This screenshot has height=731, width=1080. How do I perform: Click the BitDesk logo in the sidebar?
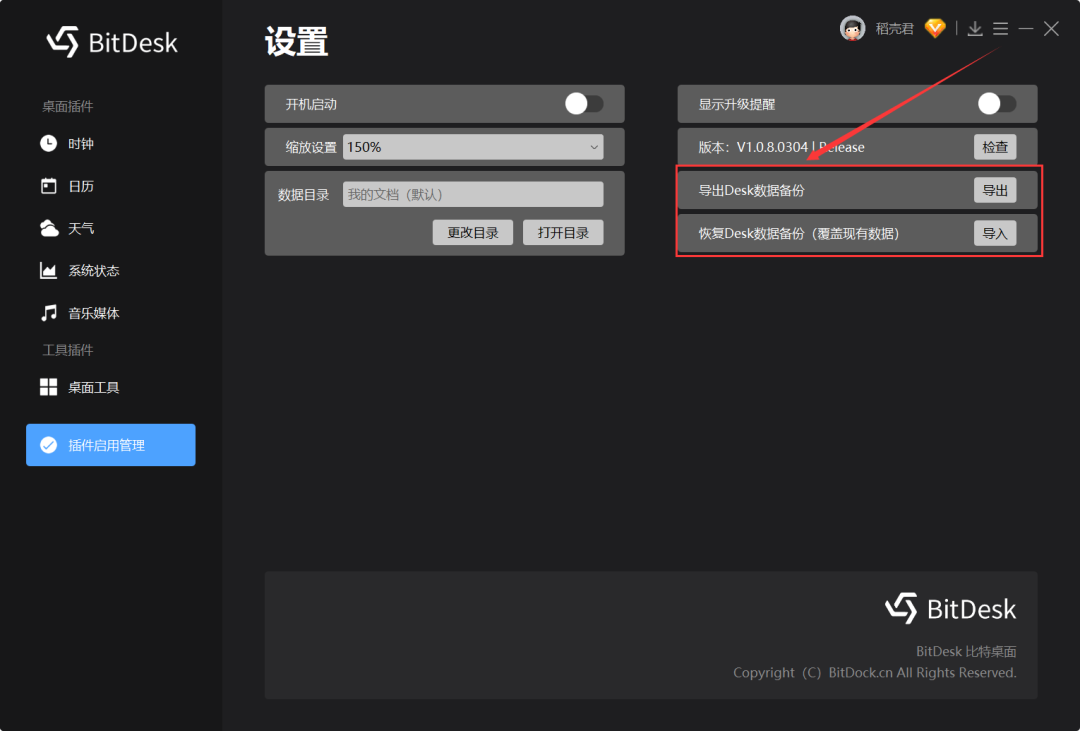click(x=111, y=42)
